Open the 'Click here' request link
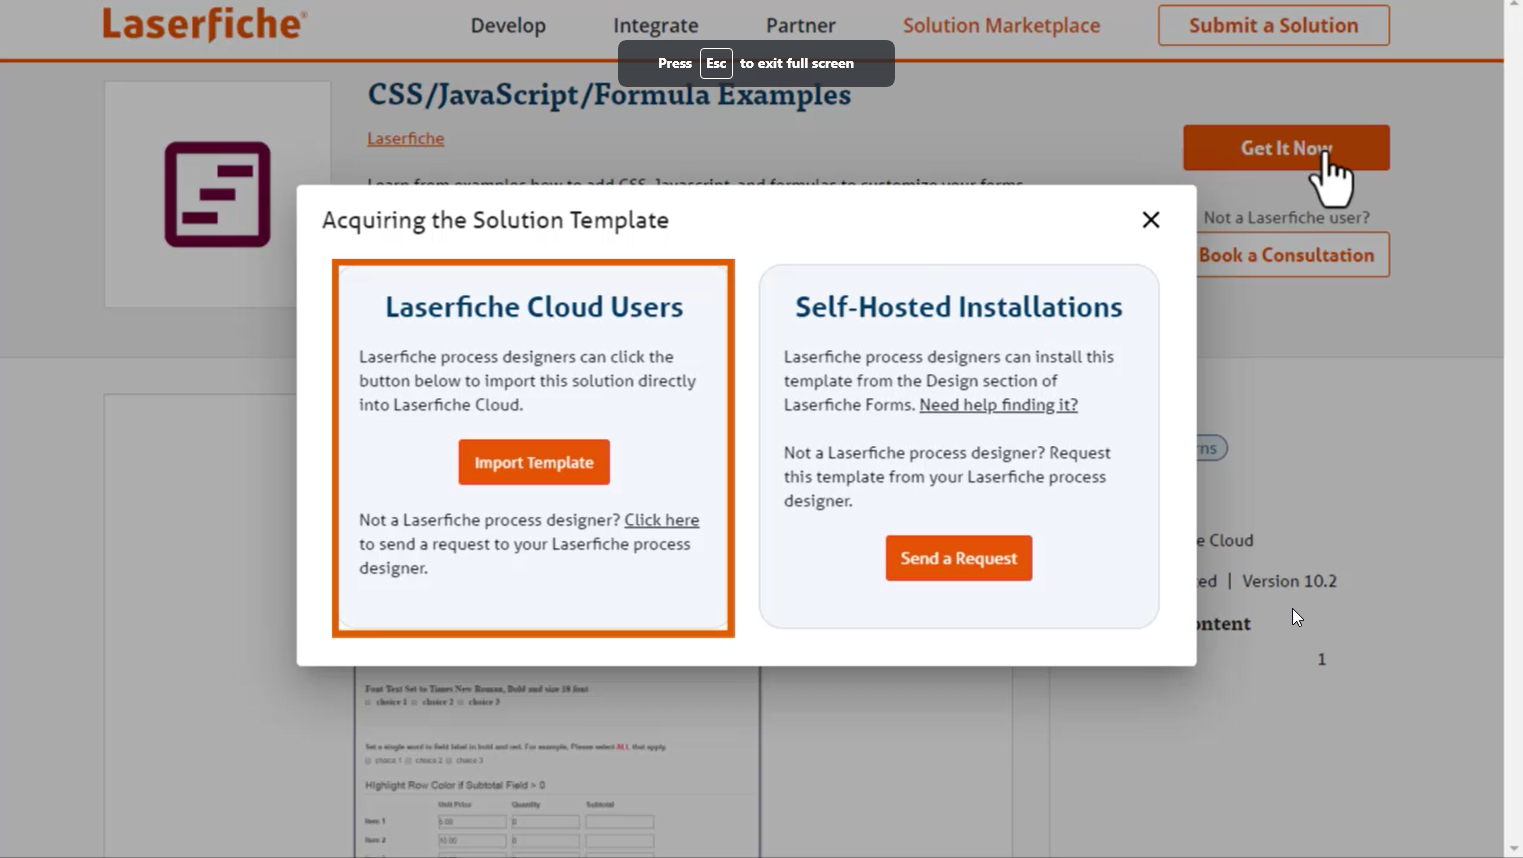1523x858 pixels. point(662,520)
